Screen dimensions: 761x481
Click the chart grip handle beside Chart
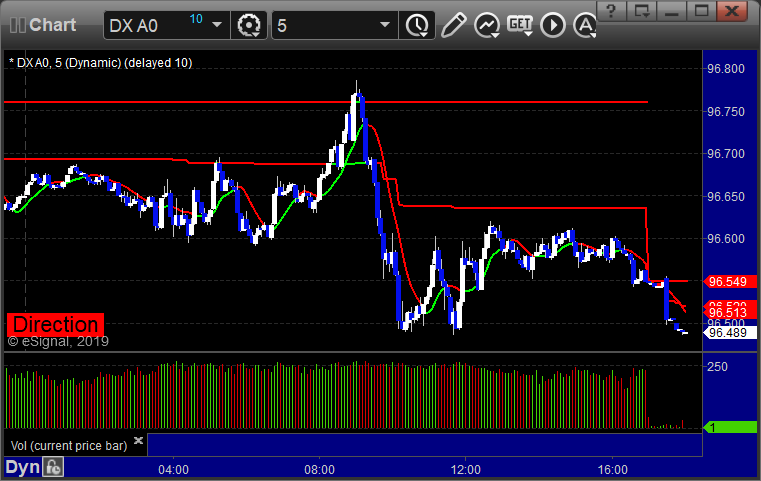point(18,25)
